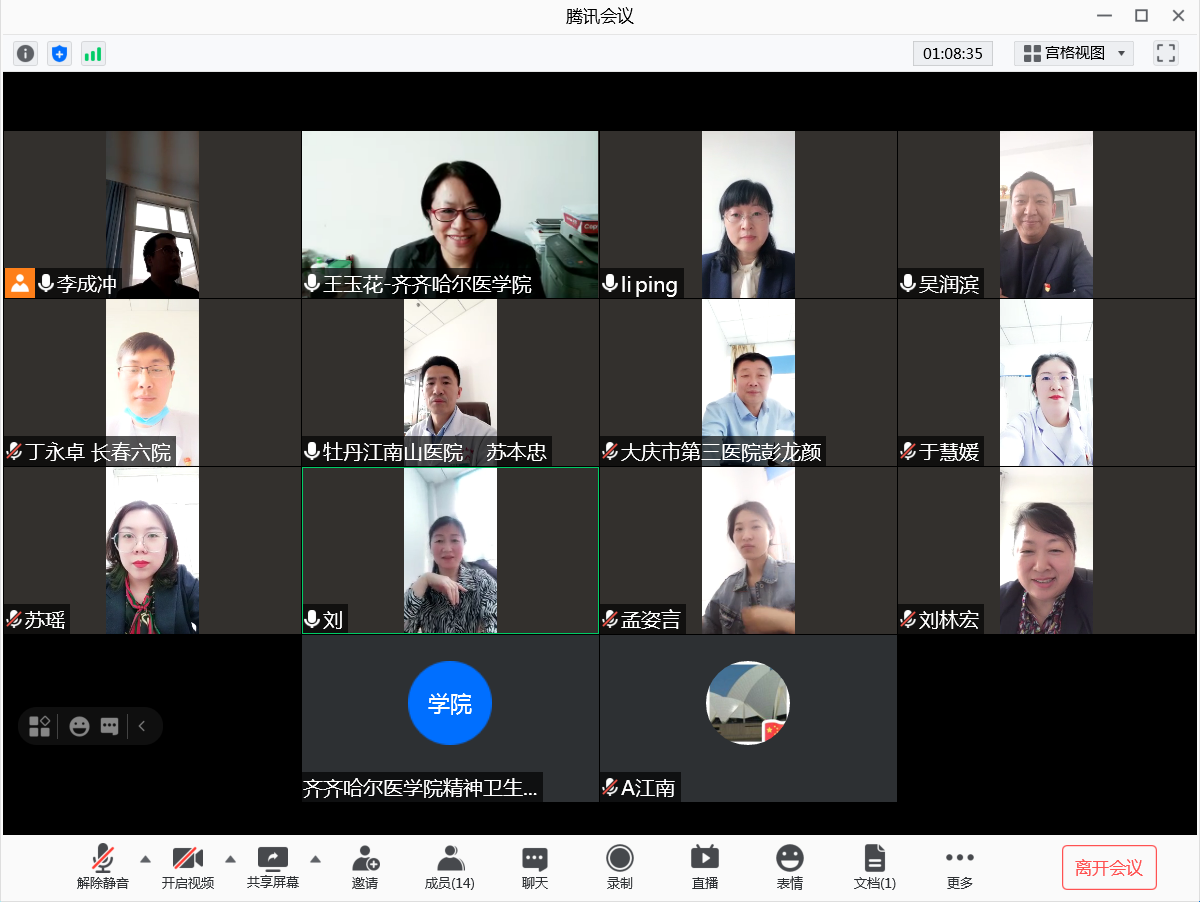Start Recording (录制)
1200x902 pixels.
click(x=620, y=866)
